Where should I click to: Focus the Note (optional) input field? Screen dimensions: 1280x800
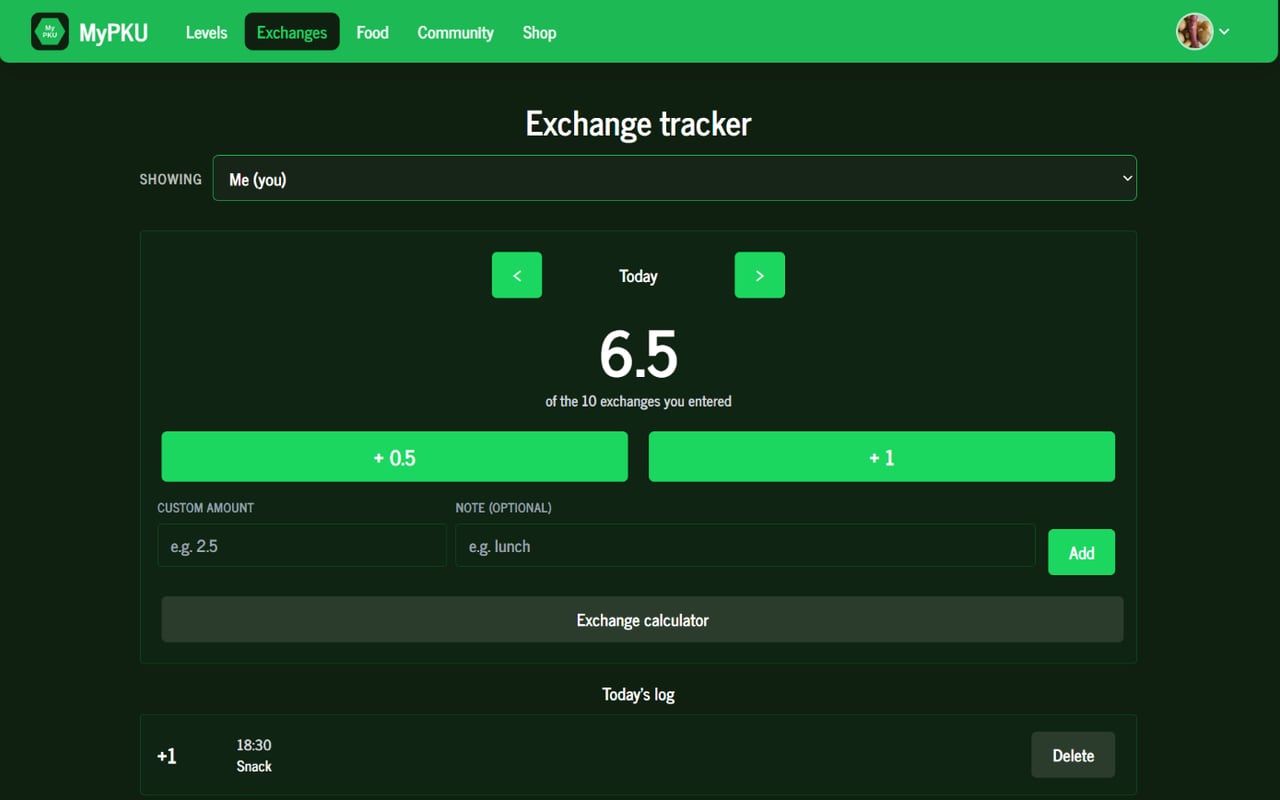tap(745, 546)
